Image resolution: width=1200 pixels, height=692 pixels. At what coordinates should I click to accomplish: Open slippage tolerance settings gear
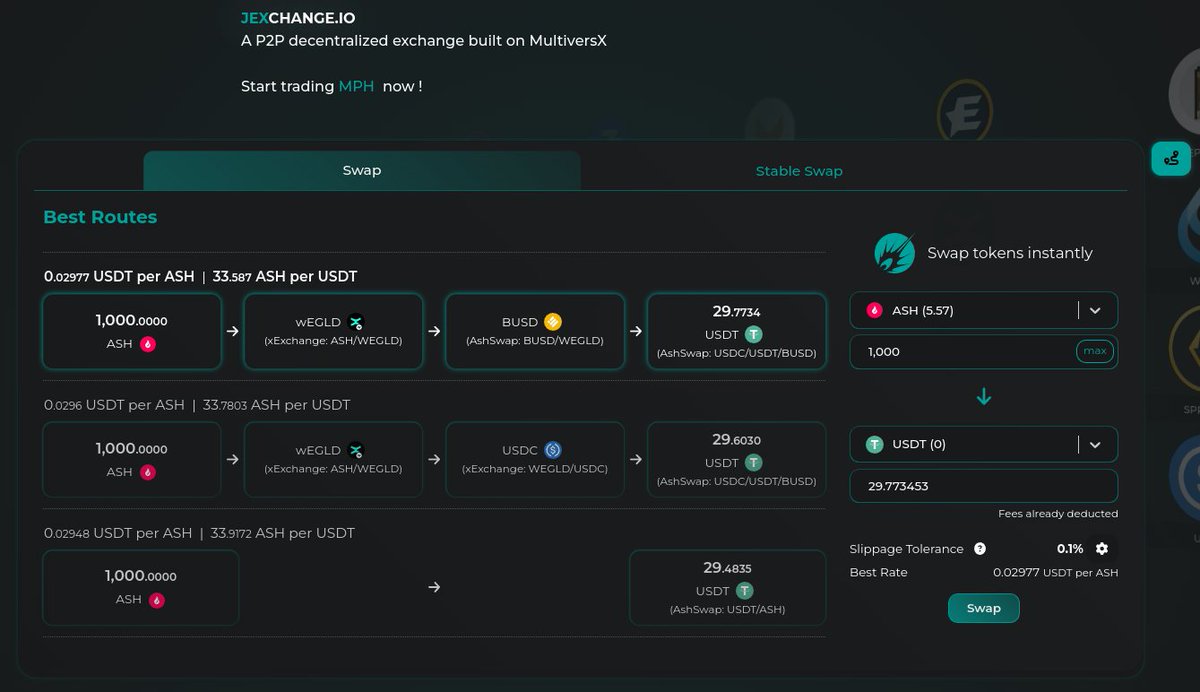coord(1102,549)
